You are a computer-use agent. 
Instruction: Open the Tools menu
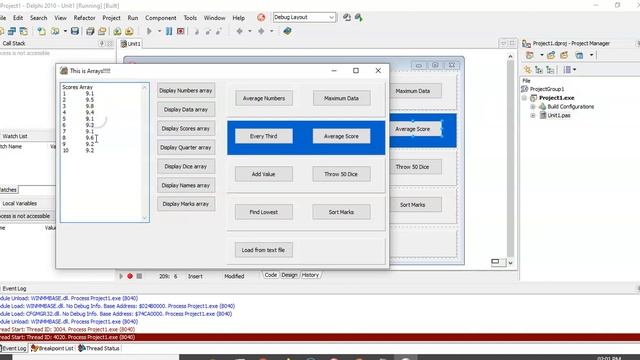[x=190, y=18]
